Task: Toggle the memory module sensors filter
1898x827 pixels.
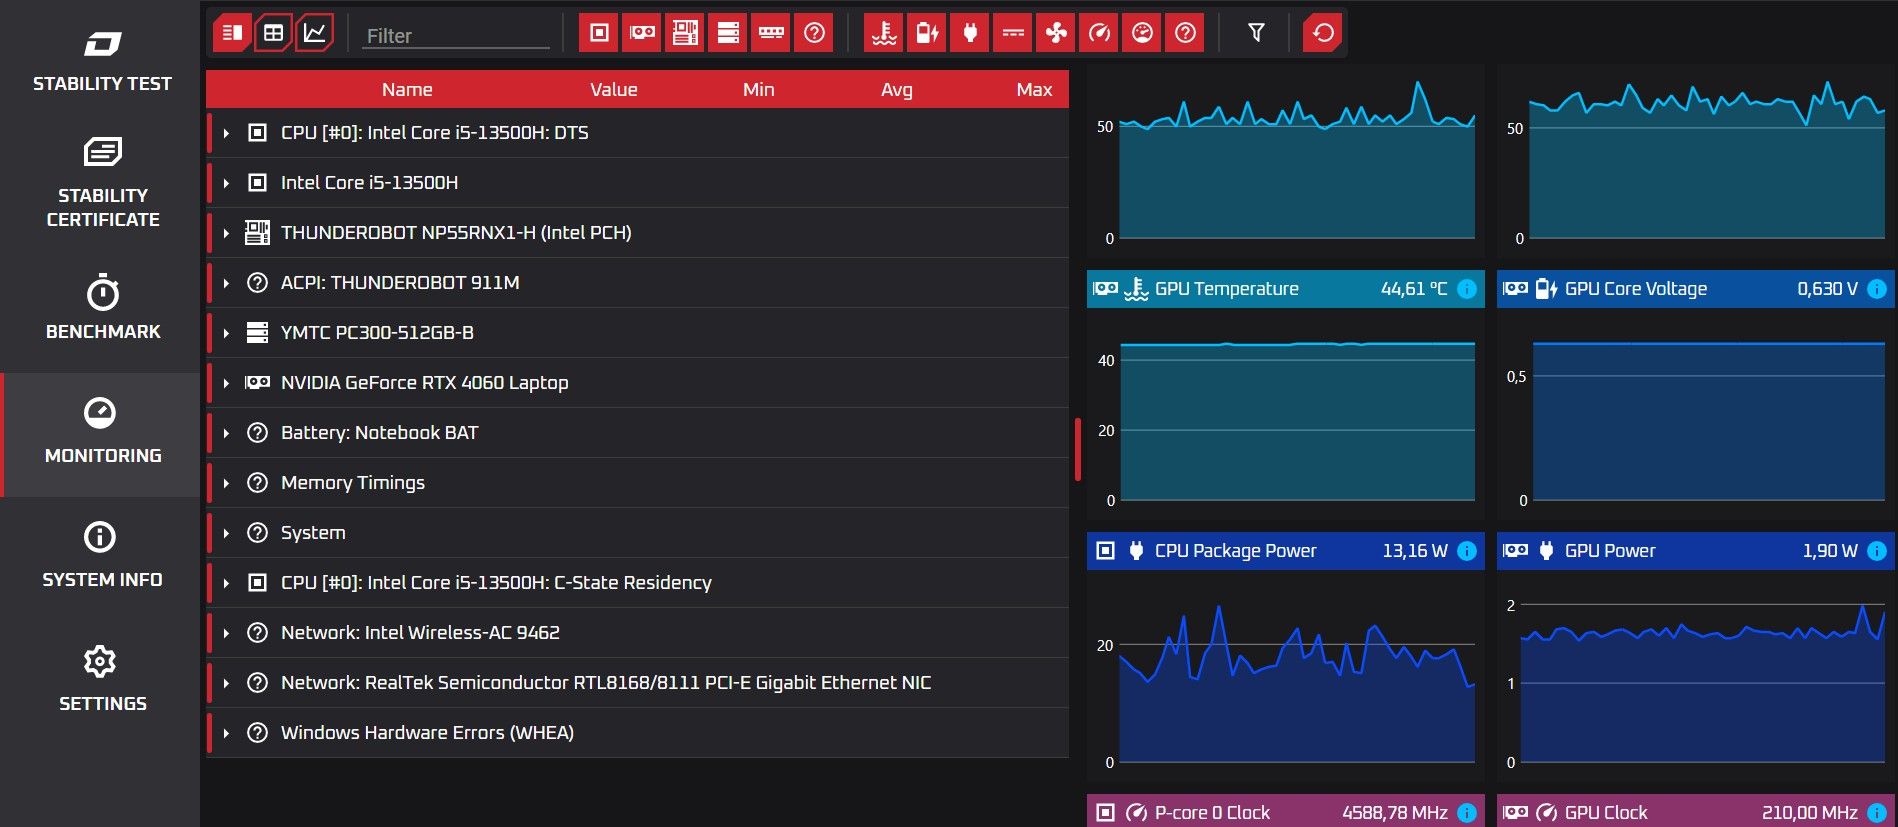Action: 771,33
